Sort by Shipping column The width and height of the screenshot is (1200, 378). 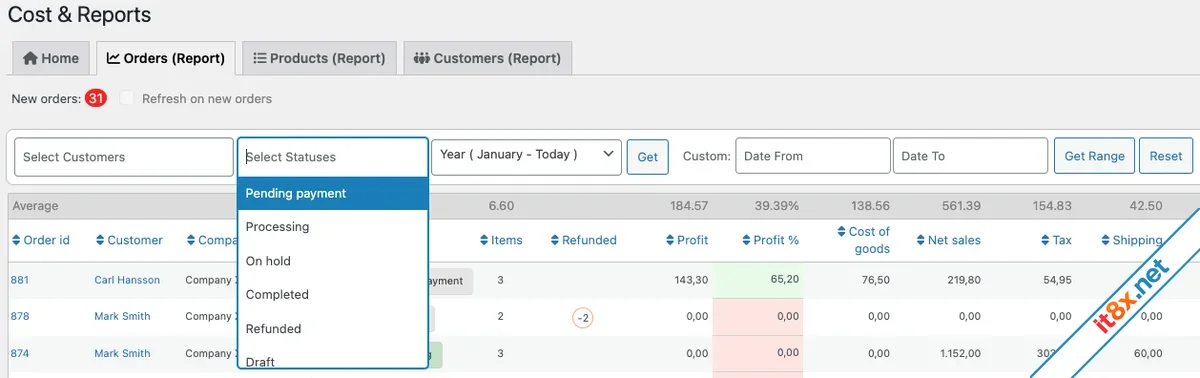(1132, 240)
